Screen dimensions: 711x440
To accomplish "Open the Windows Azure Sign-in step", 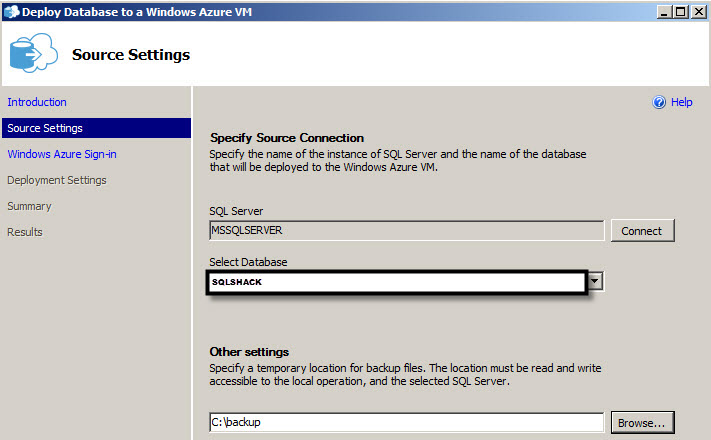I will point(62,154).
